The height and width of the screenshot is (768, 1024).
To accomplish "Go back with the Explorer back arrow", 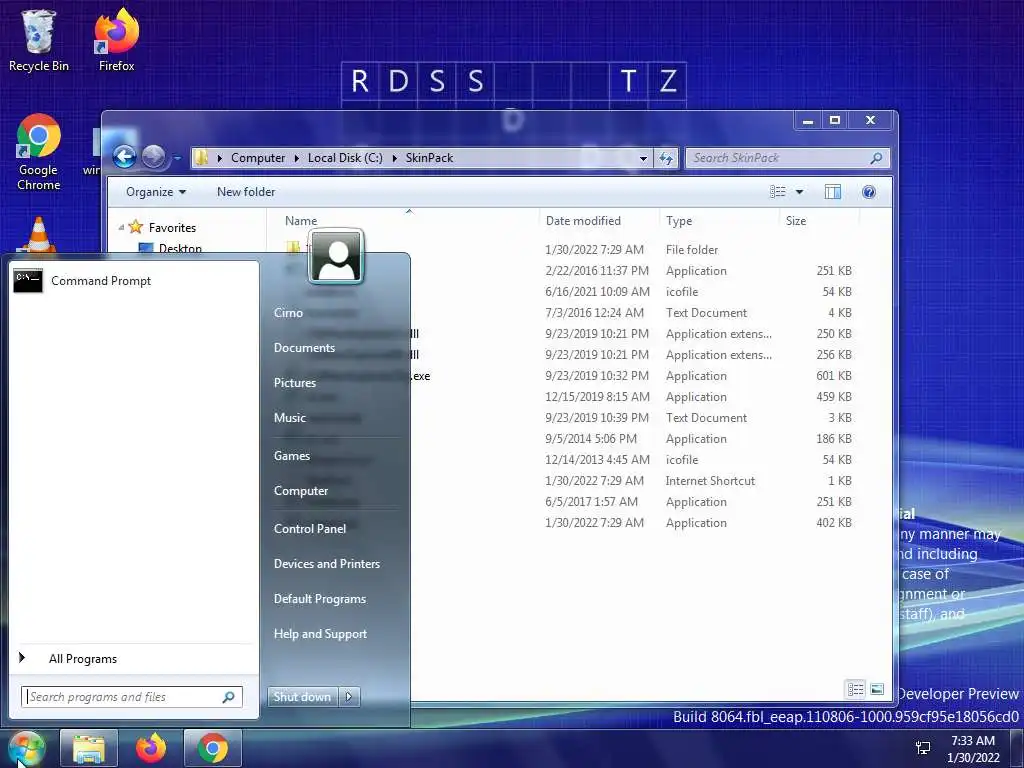I will [124, 157].
